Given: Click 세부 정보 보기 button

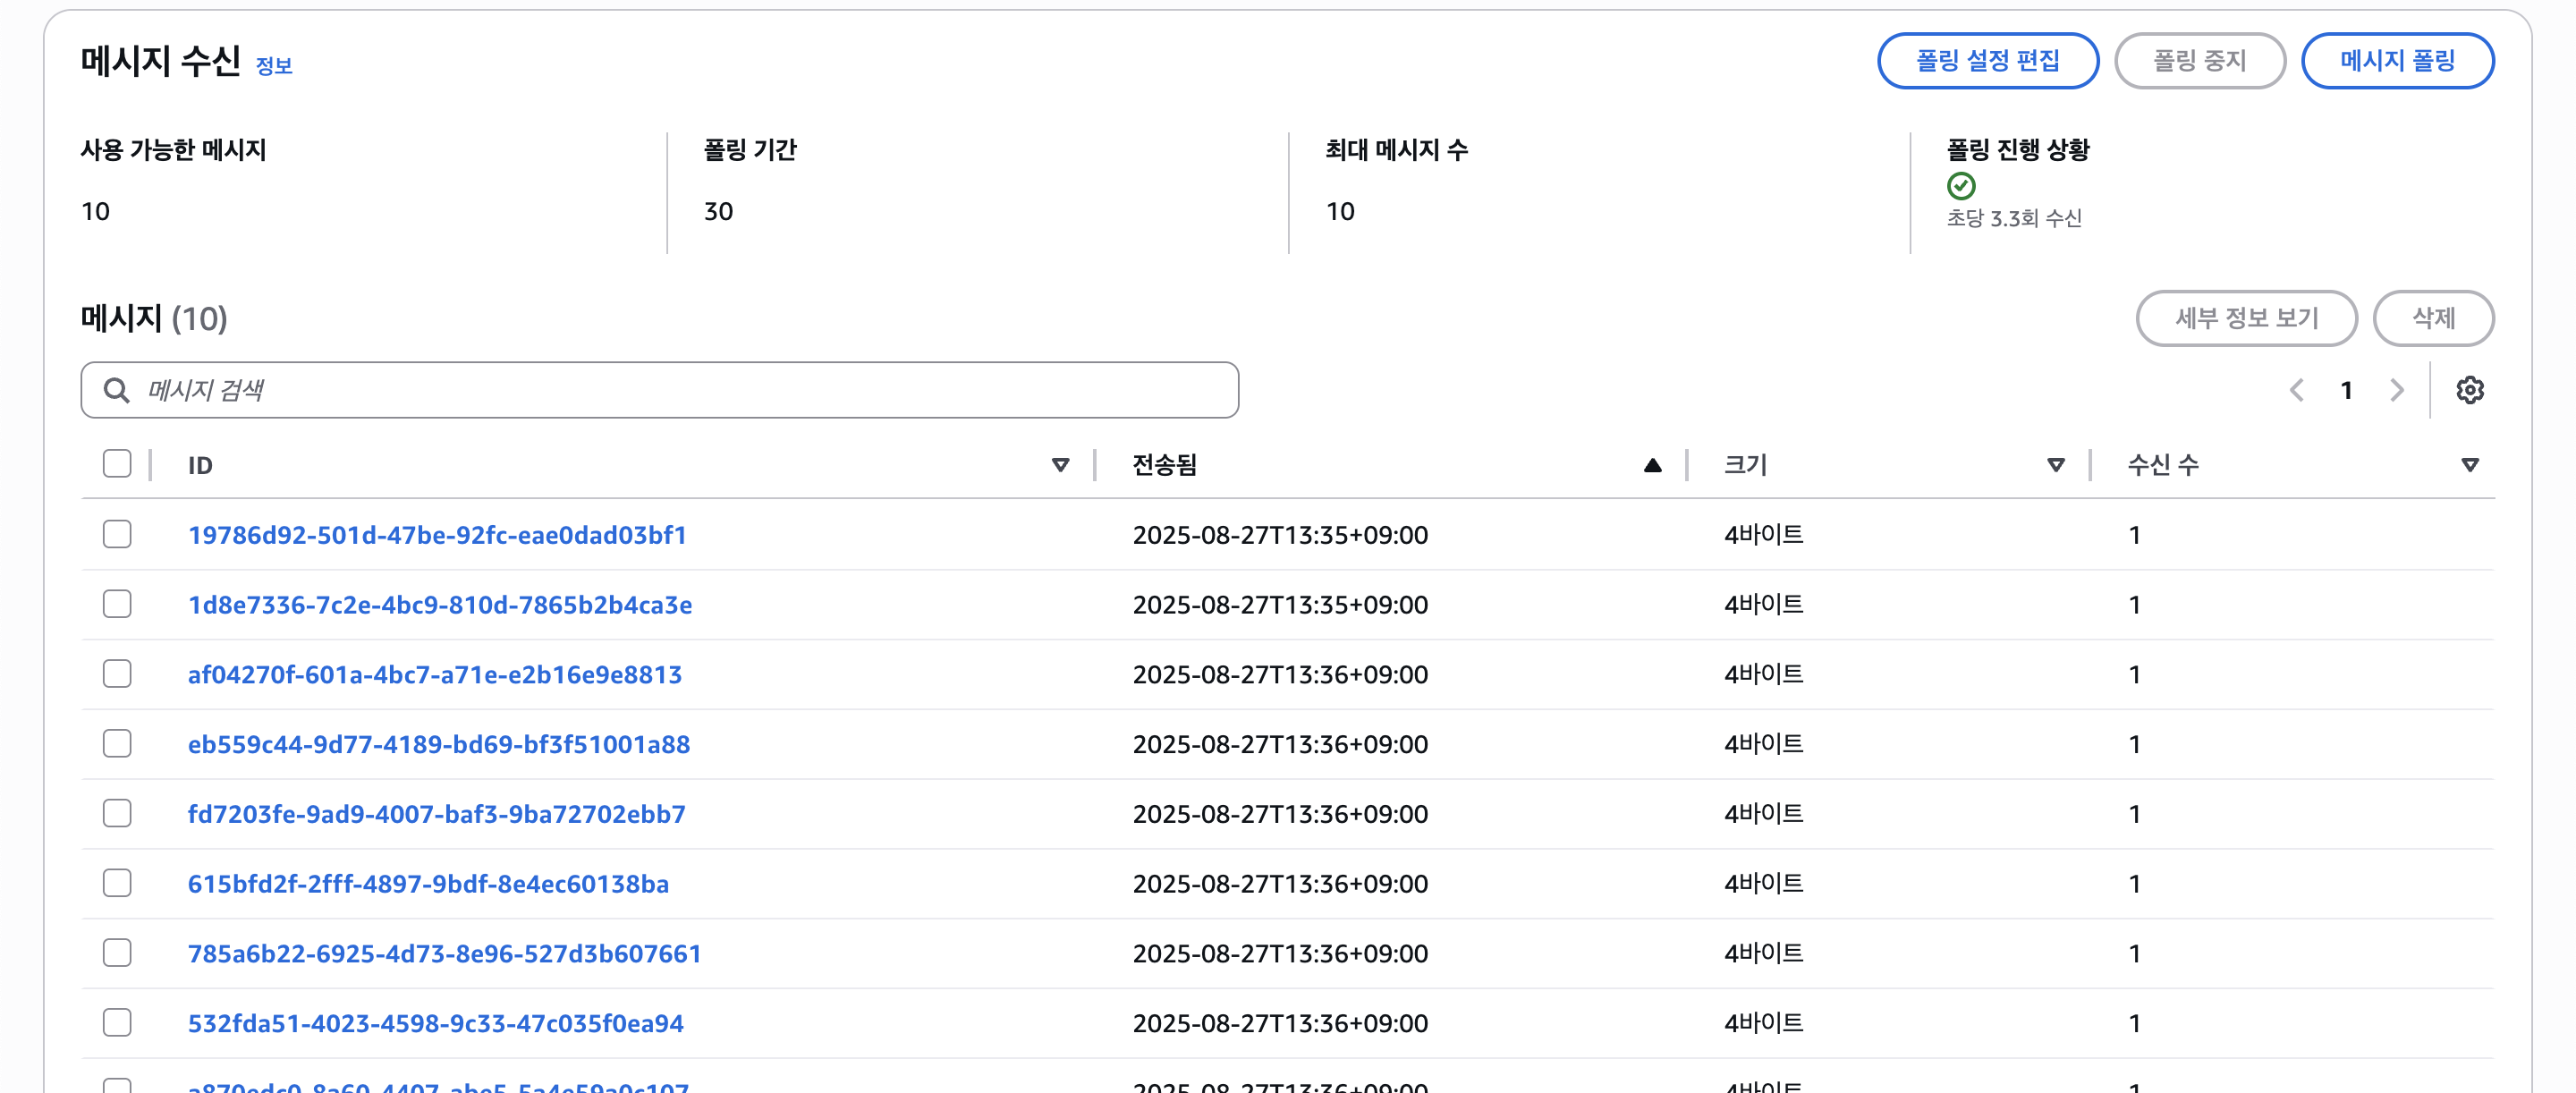Looking at the screenshot, I should coord(2246,318).
